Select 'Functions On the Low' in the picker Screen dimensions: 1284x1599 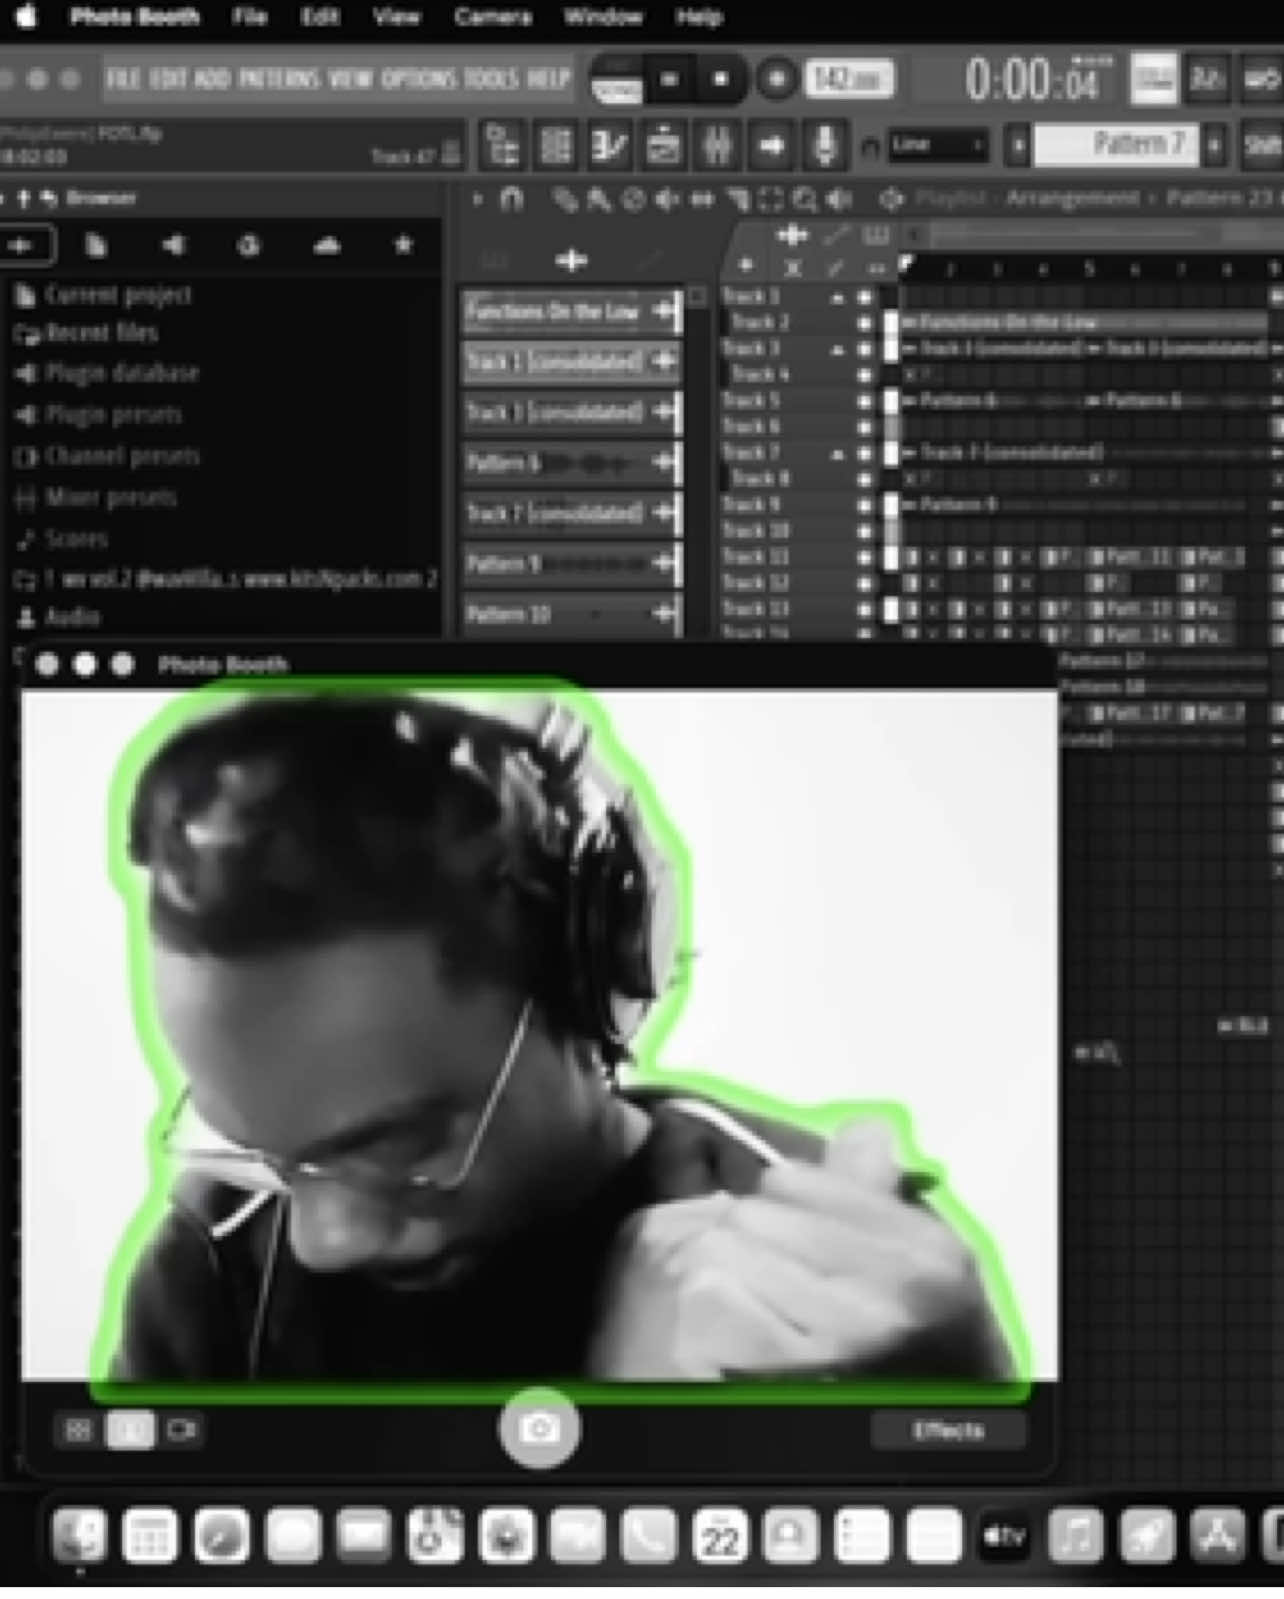tap(571, 311)
